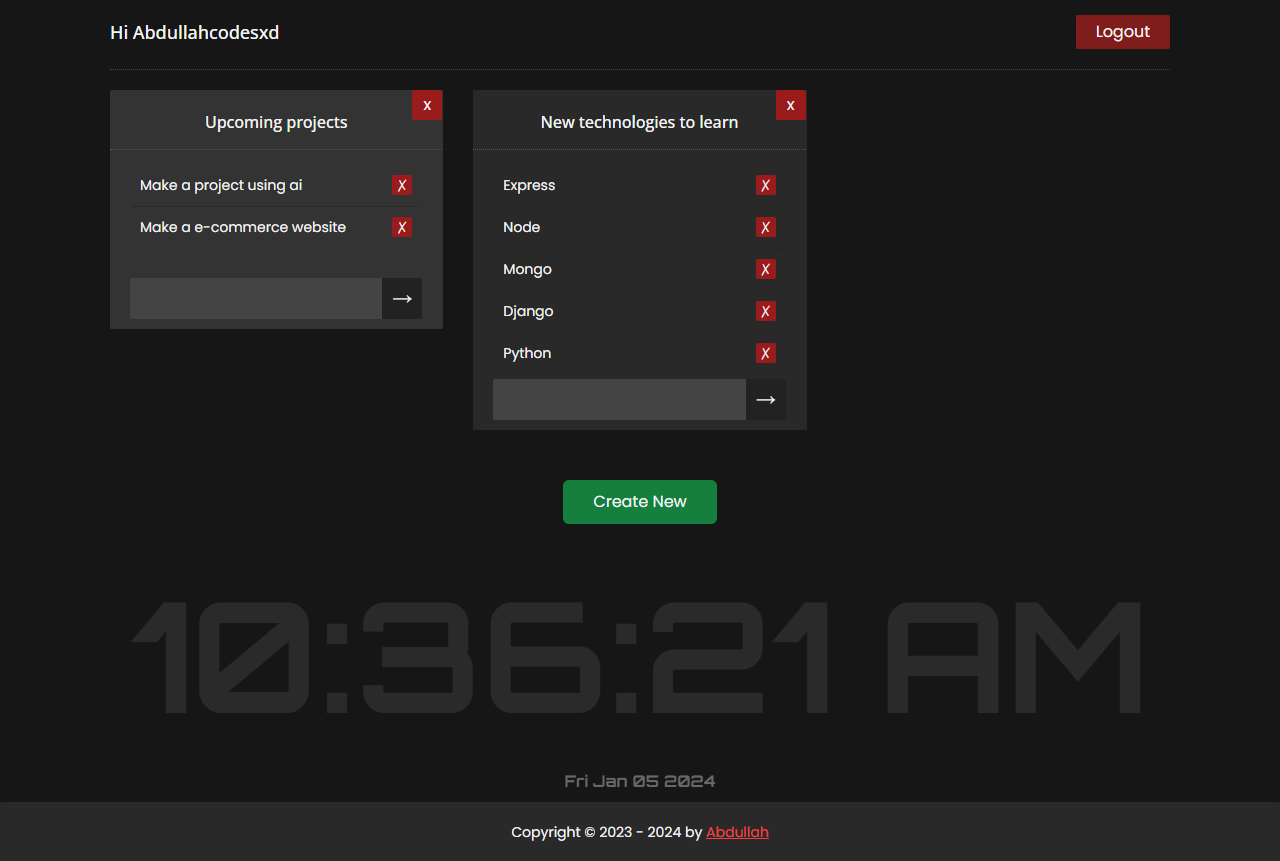Log out using the Logout button

(1122, 32)
